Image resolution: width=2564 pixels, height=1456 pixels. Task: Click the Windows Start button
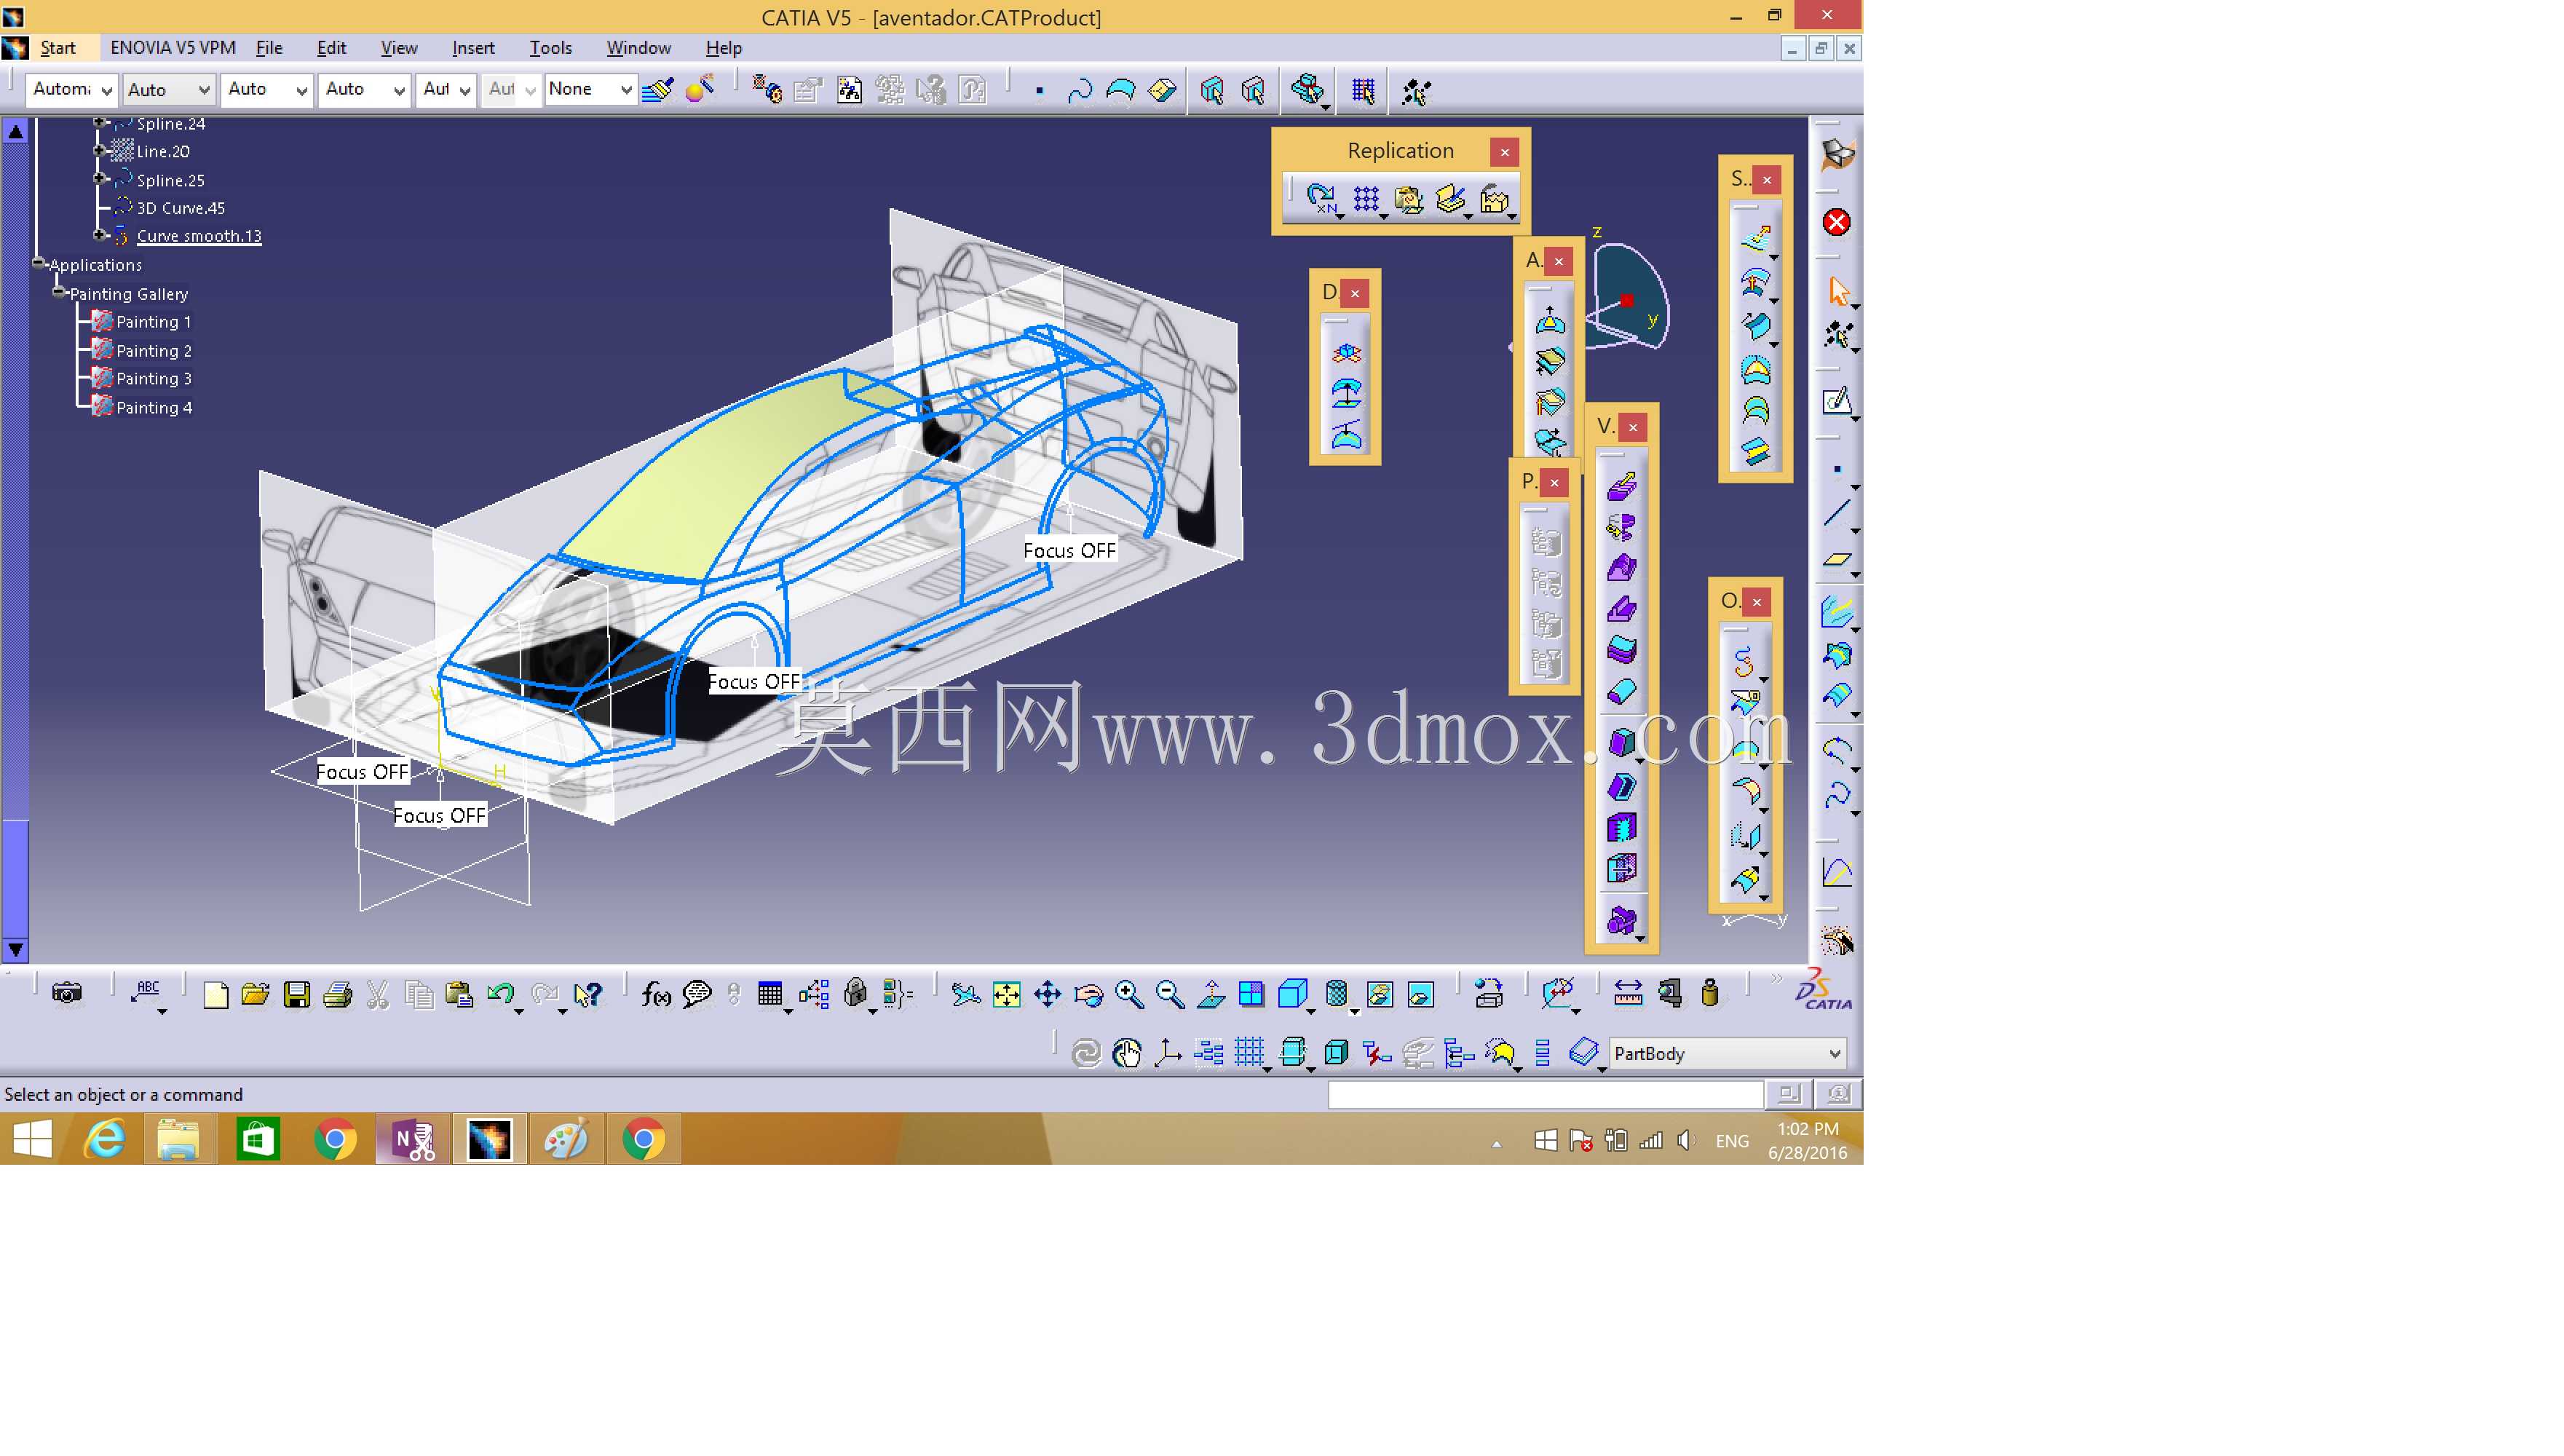pos(32,1139)
